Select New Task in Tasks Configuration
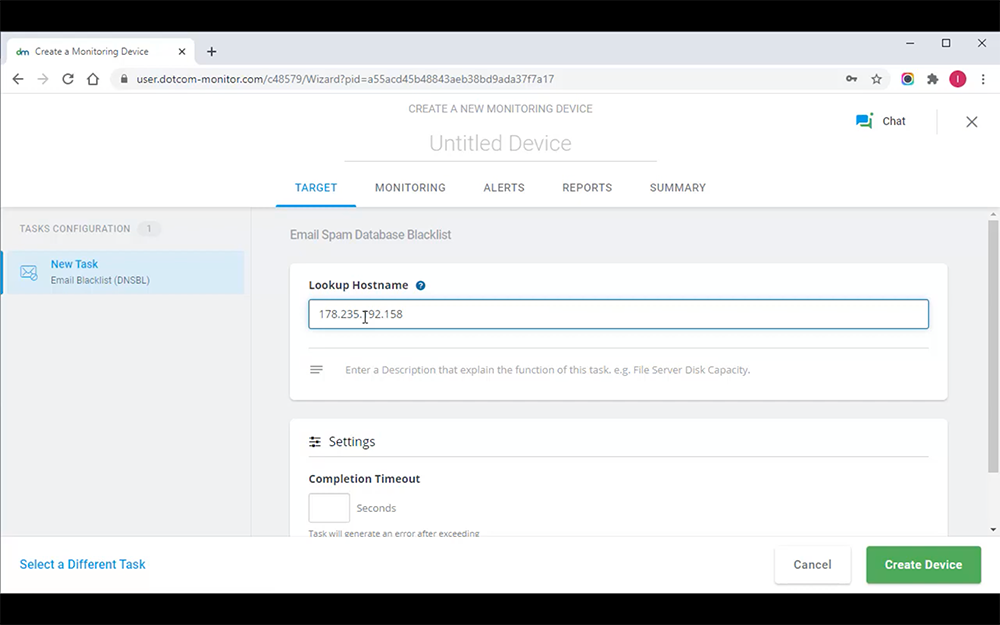 click(75, 263)
